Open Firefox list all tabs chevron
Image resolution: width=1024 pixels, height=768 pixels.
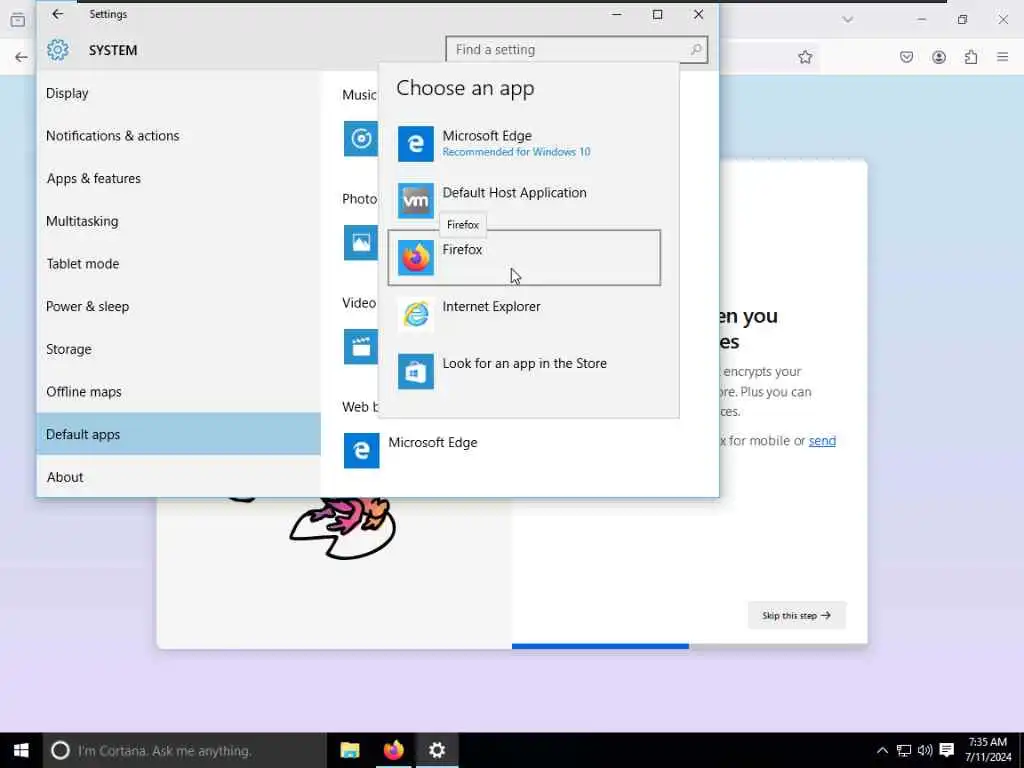tap(848, 20)
